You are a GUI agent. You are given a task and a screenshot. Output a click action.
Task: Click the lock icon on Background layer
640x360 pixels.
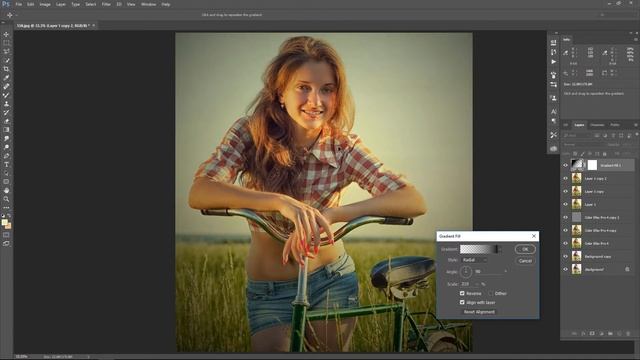click(x=627, y=269)
